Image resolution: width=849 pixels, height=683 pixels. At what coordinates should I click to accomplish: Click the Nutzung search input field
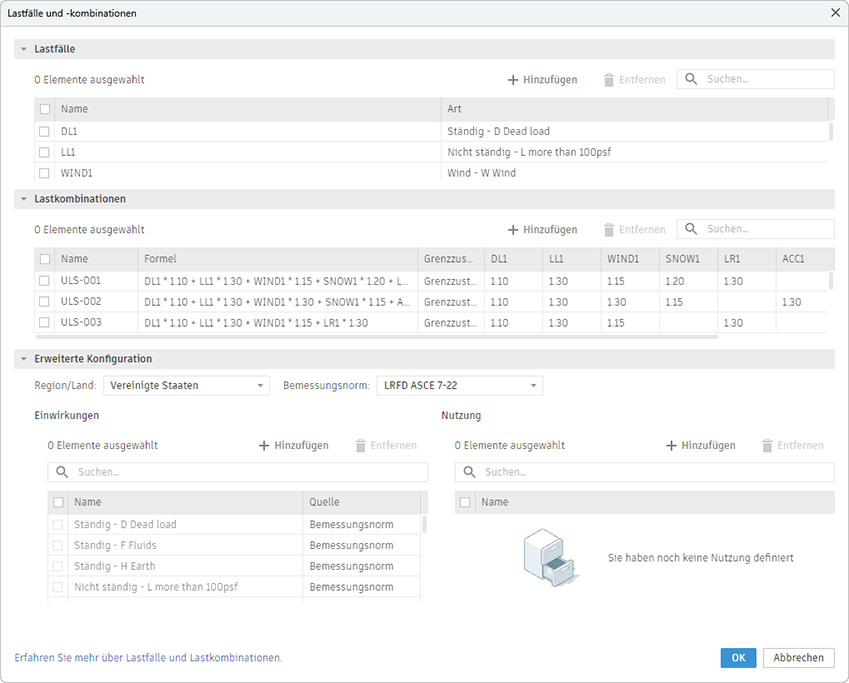tap(655, 472)
